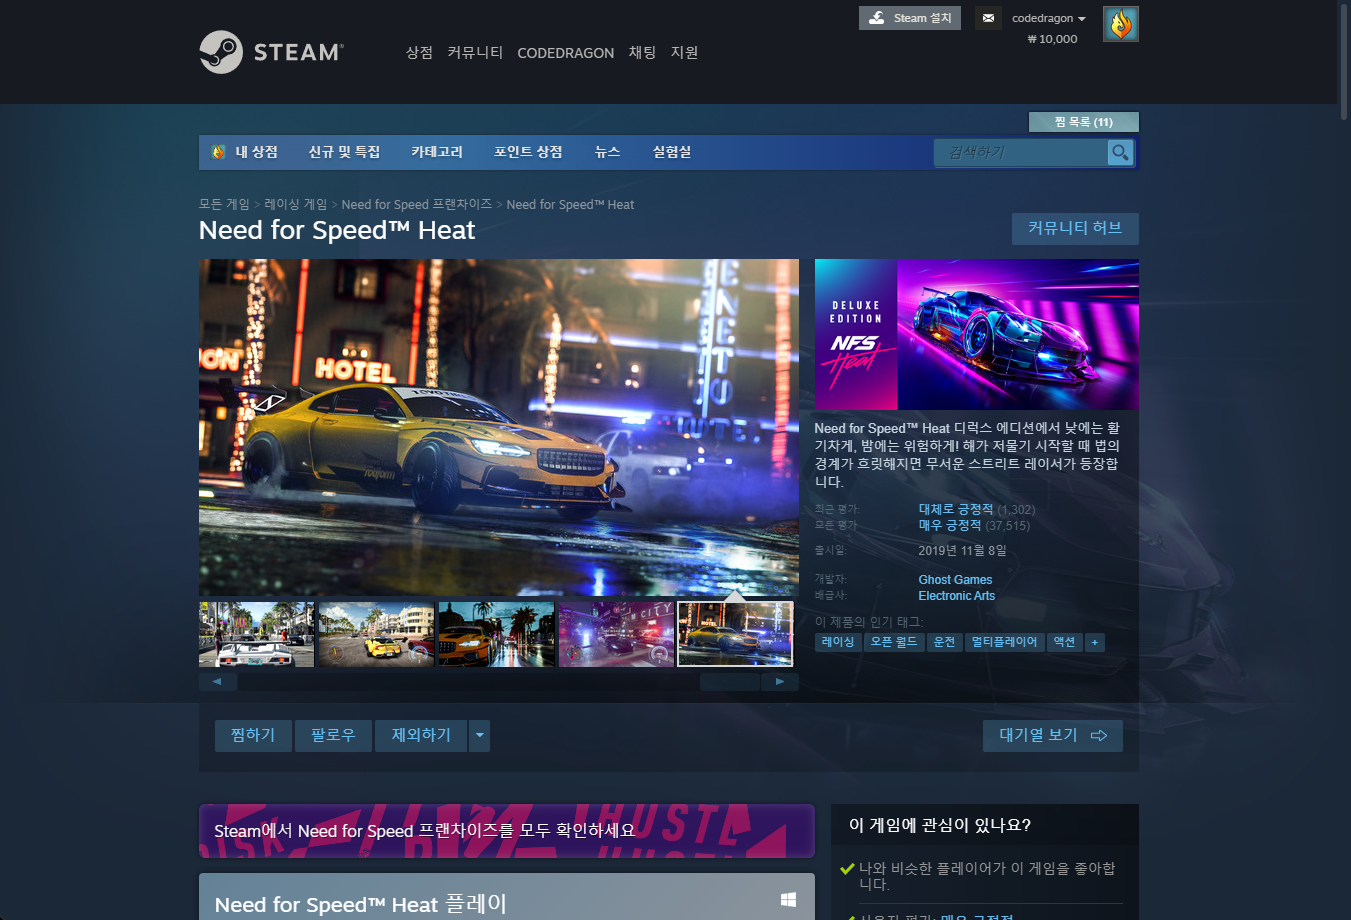Click right arrow of screenshot strip

780,682
